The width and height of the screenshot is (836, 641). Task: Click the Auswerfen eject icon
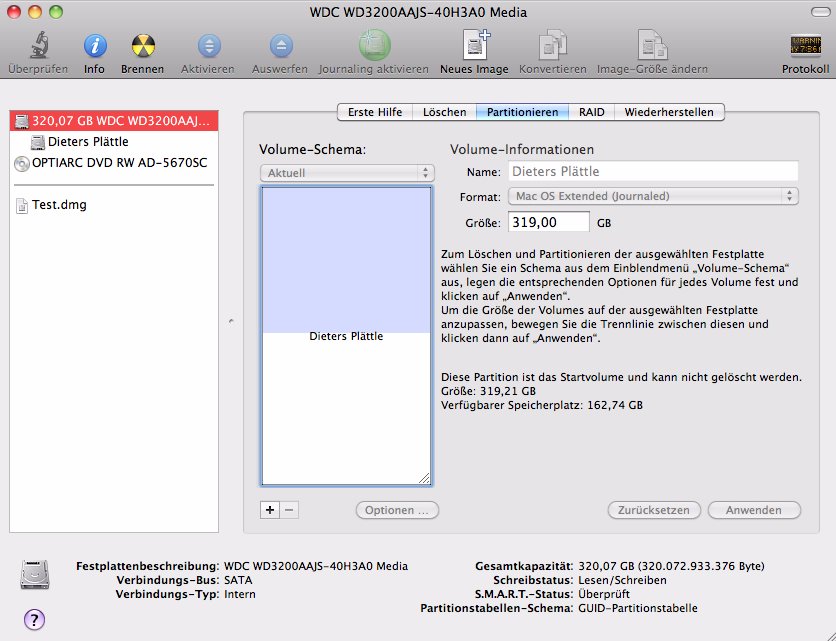[x=281, y=46]
